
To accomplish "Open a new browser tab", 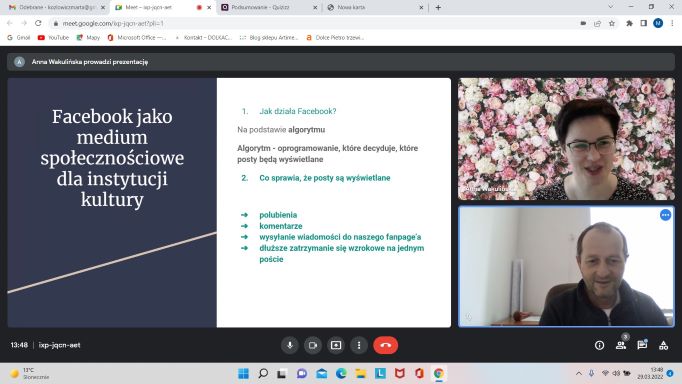I will pos(438,7).
